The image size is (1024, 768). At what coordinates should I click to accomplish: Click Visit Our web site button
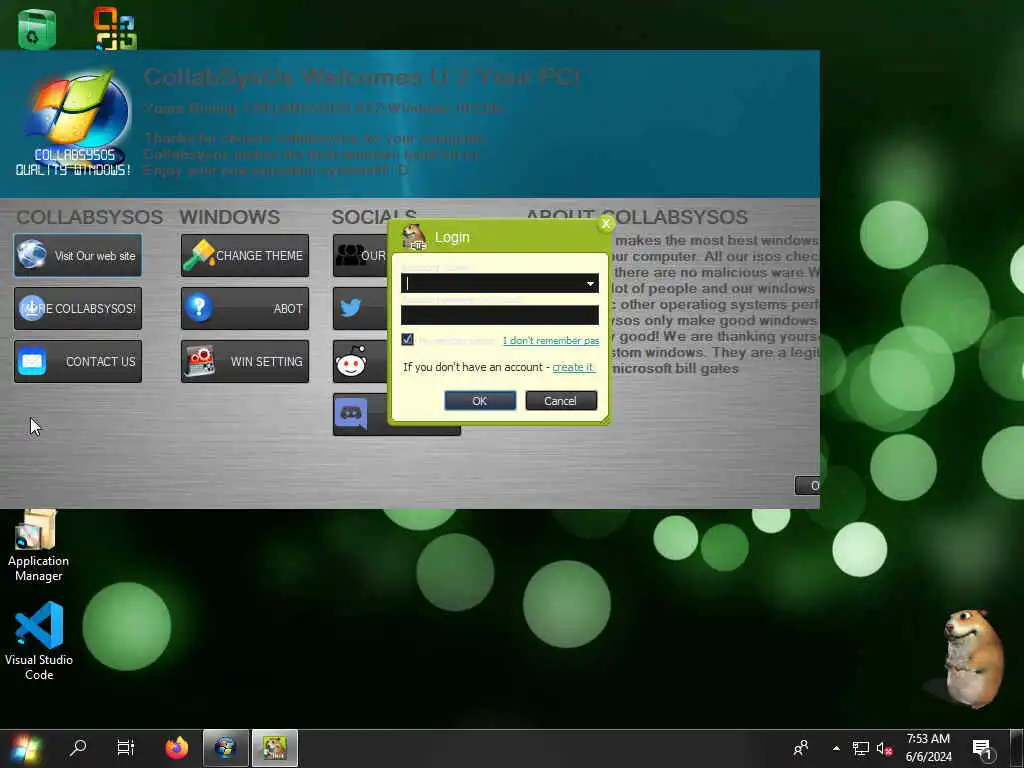(78, 255)
